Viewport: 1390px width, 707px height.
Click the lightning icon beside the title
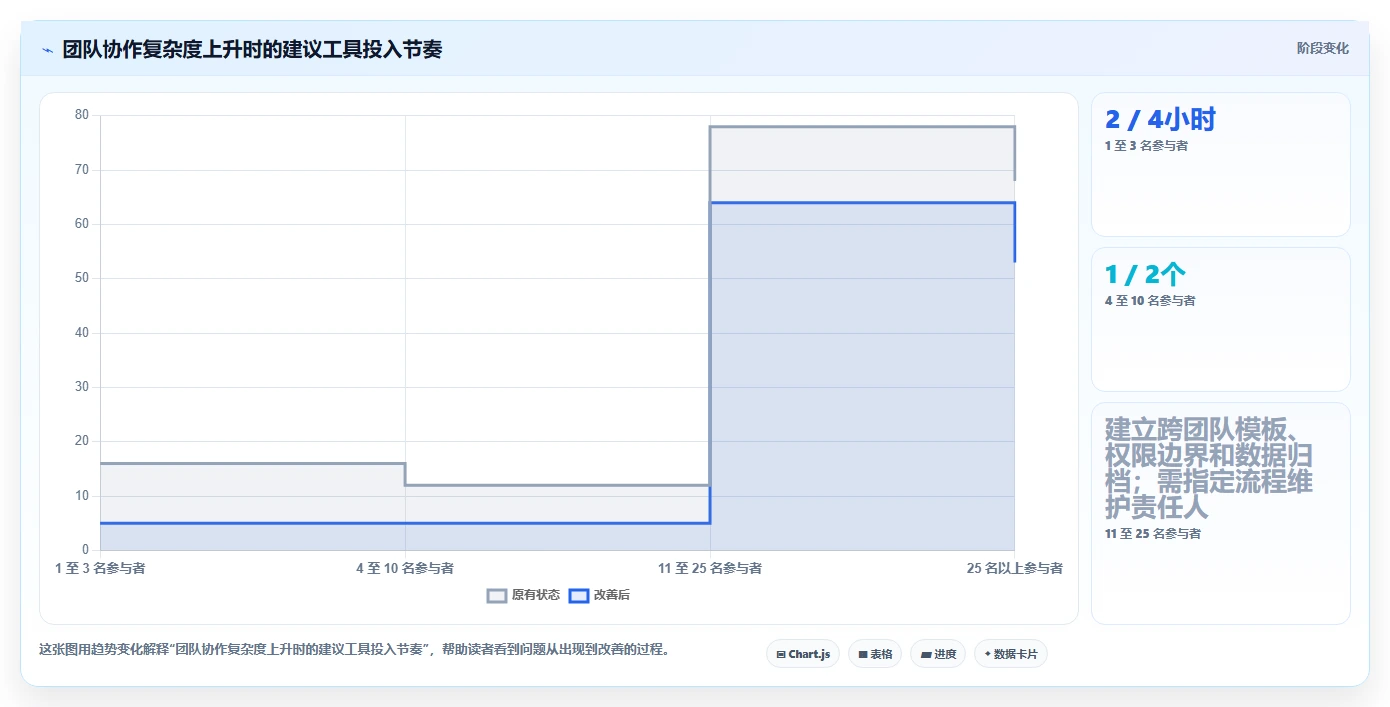click(x=47, y=50)
